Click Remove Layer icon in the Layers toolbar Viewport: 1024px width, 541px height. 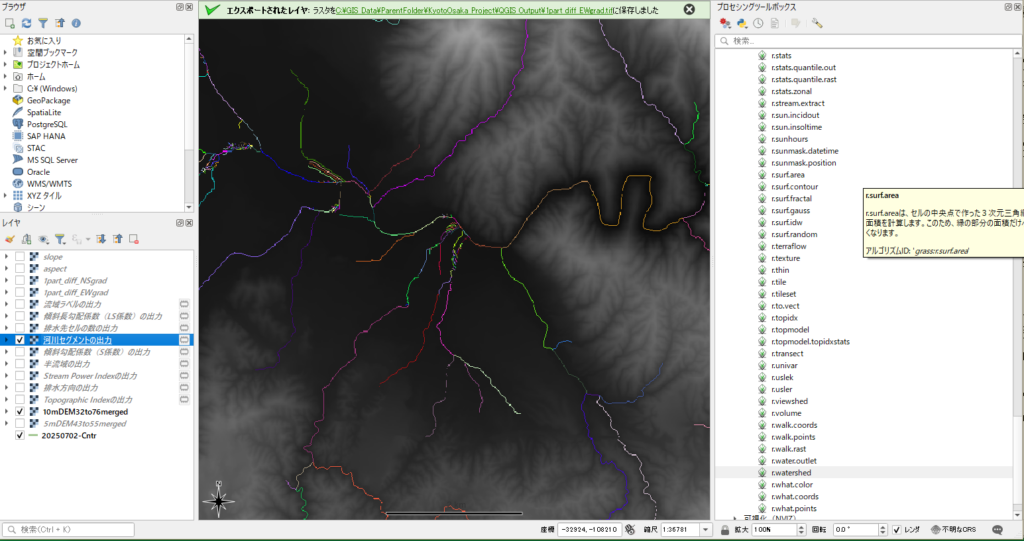coord(133,239)
